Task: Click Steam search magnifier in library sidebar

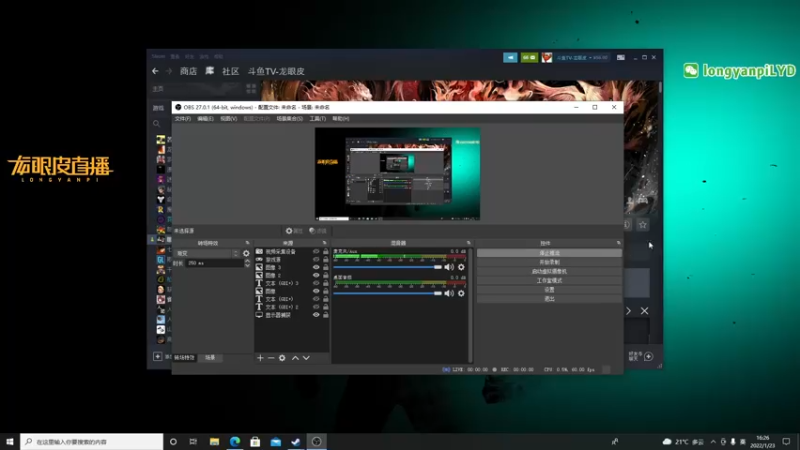Action: coord(157,123)
